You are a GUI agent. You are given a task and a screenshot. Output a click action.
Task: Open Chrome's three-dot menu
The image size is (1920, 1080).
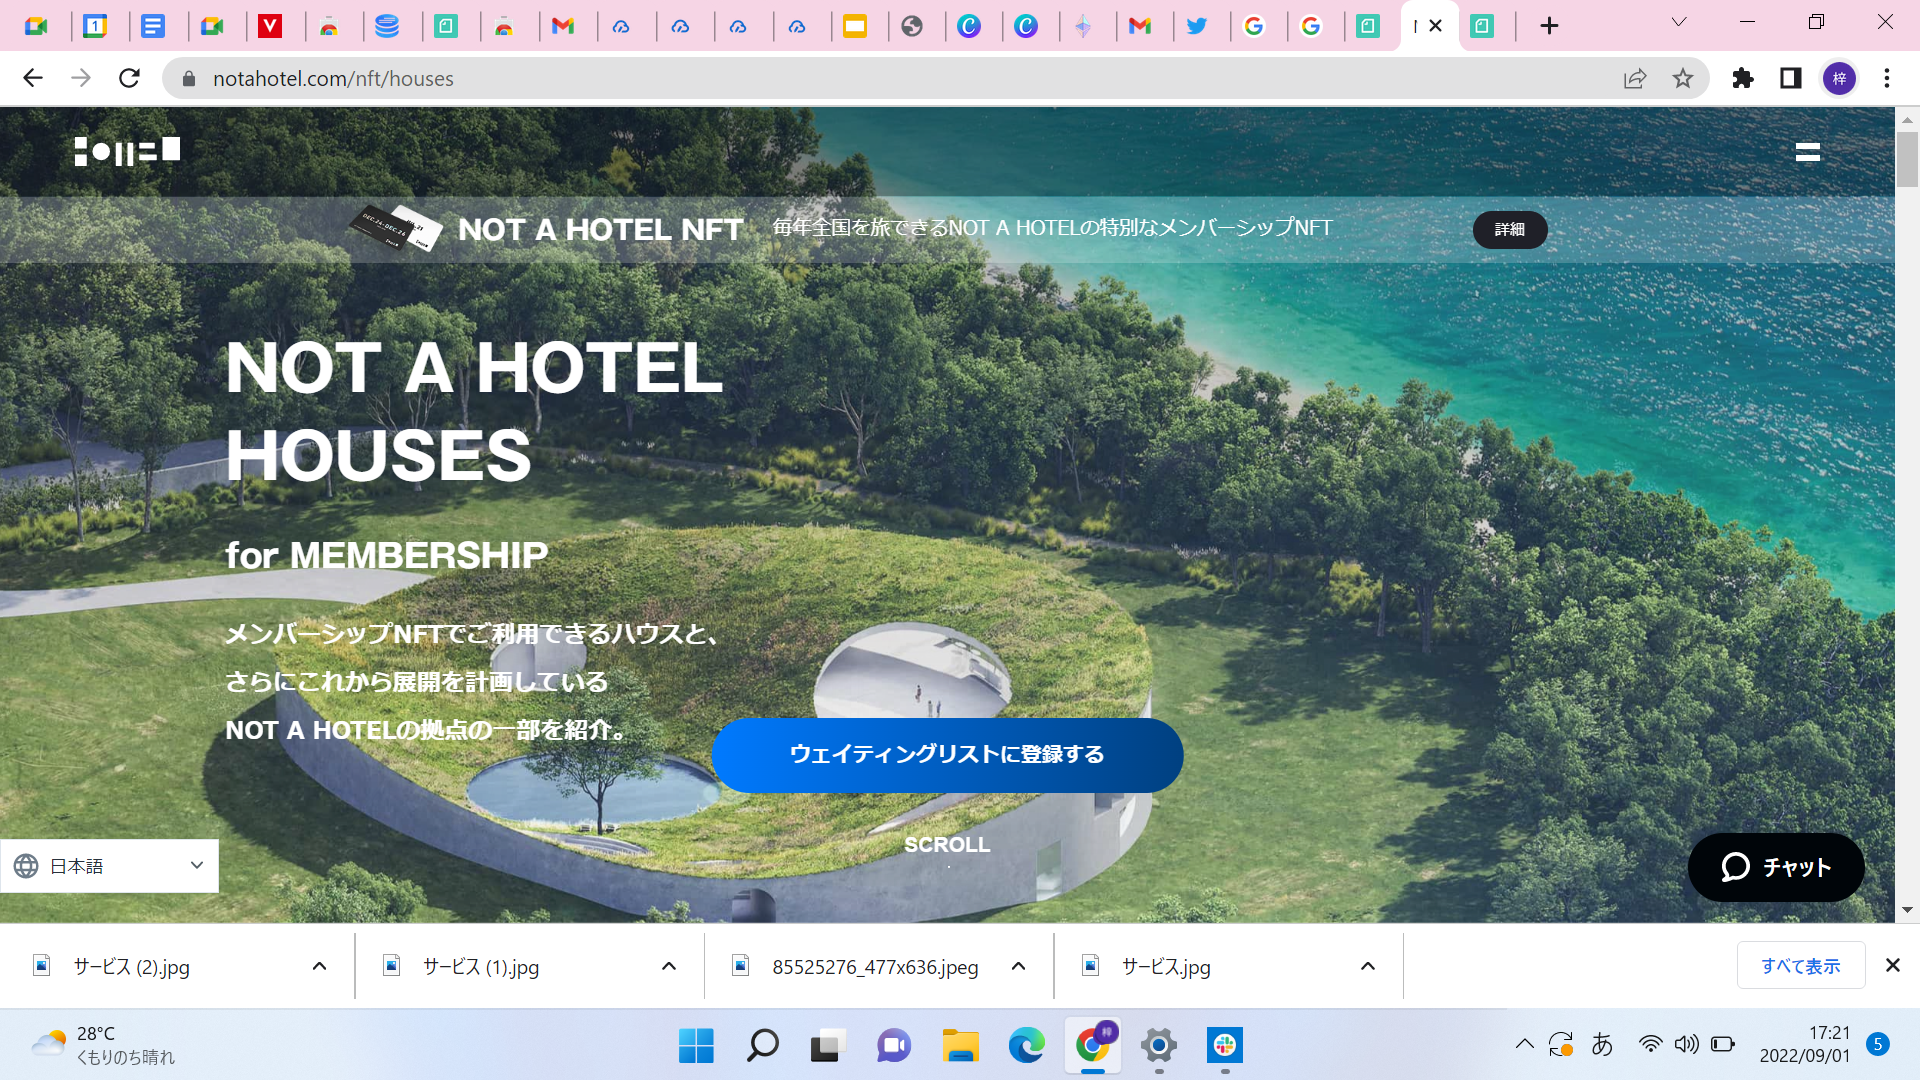coord(1887,78)
